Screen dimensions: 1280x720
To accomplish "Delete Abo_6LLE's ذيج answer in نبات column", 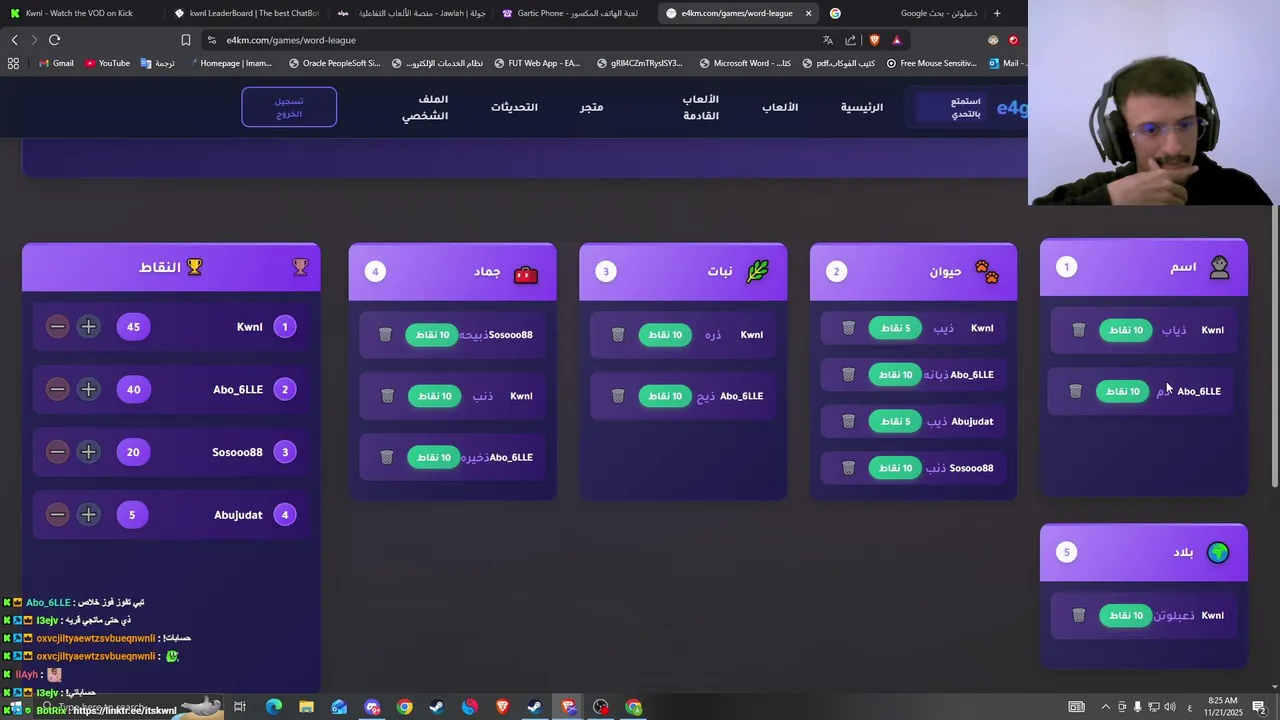I will tap(618, 396).
